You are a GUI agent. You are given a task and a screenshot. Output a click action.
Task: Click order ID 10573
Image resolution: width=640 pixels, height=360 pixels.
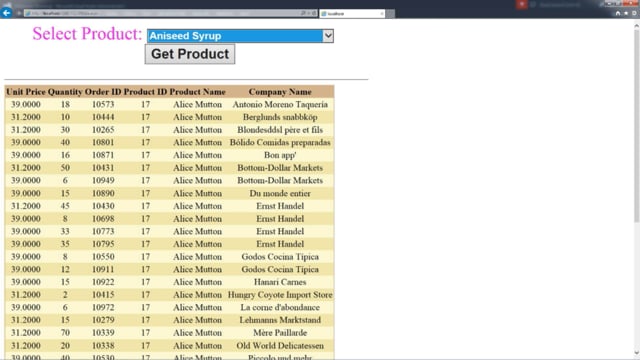103,104
